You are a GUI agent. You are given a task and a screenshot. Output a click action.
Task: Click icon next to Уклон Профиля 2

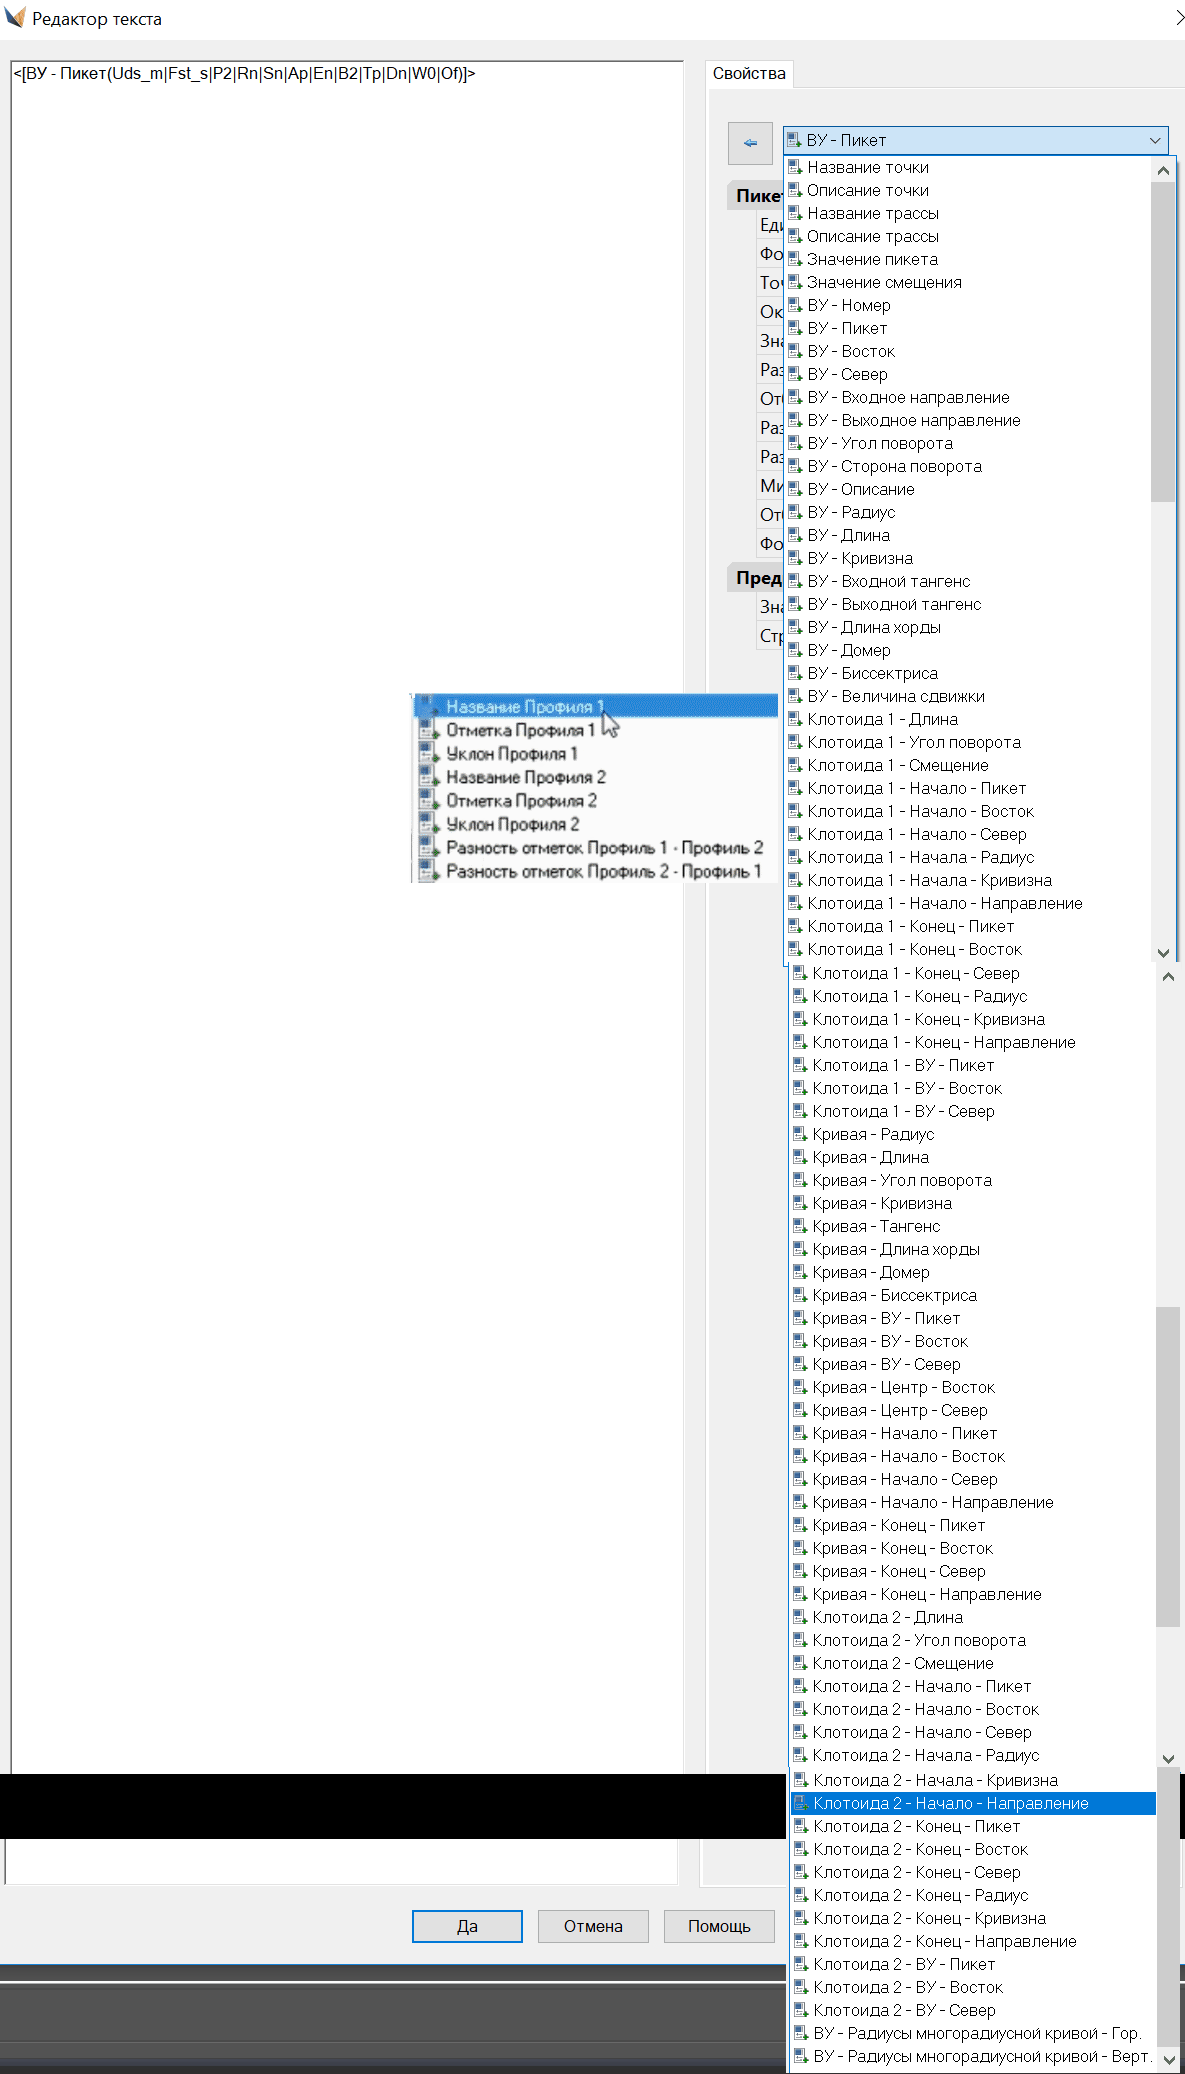click(x=428, y=824)
